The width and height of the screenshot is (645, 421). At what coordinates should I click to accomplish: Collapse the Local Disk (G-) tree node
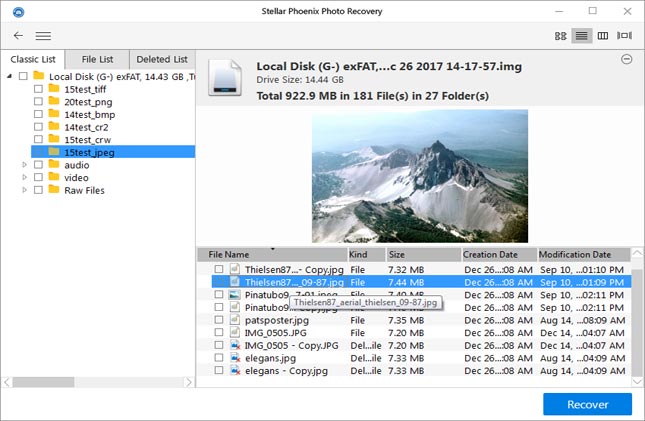[x=9, y=76]
